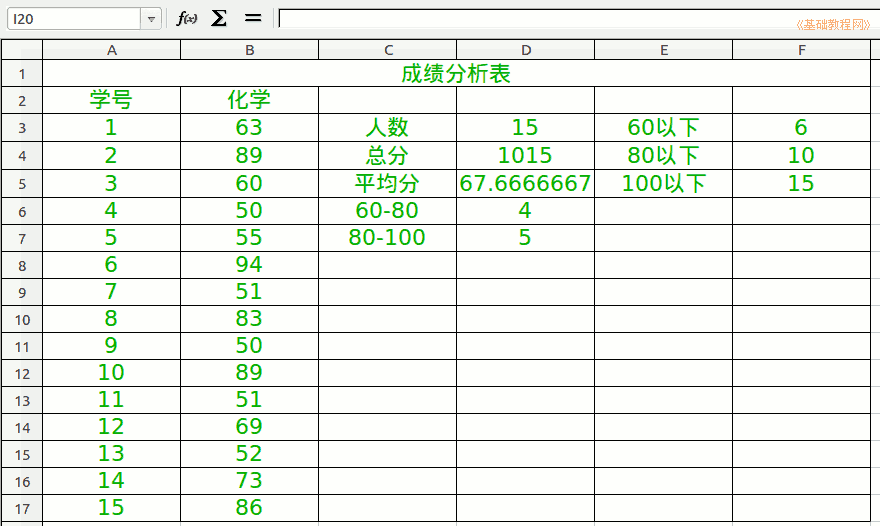Image resolution: width=880 pixels, height=526 pixels.
Task: Select chemistry score 73
Action: coord(250,481)
